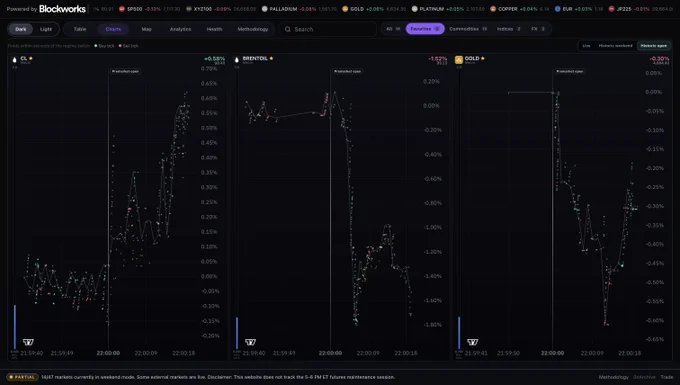Click the GOLD ticker coin icon
680x385 pixels.
pos(345,9)
